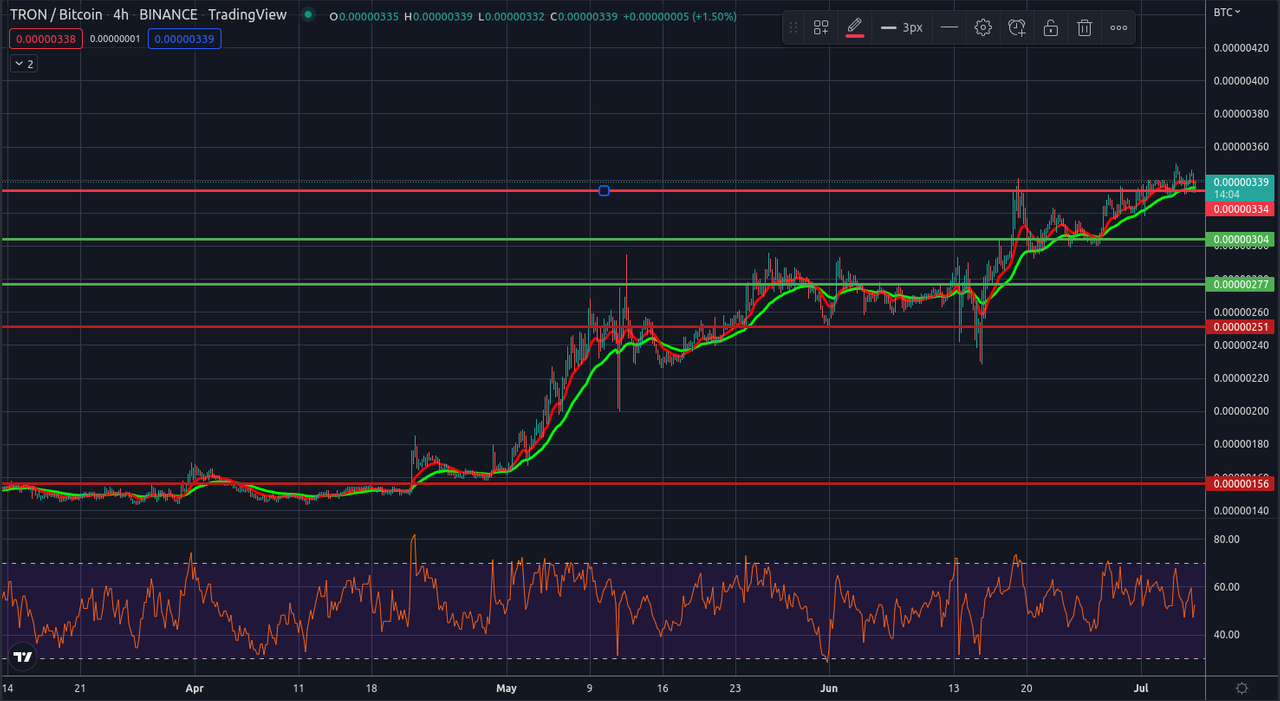This screenshot has height=701, width=1280.
Task: Click the spread value 0.00000001
Action: [x=114, y=39]
